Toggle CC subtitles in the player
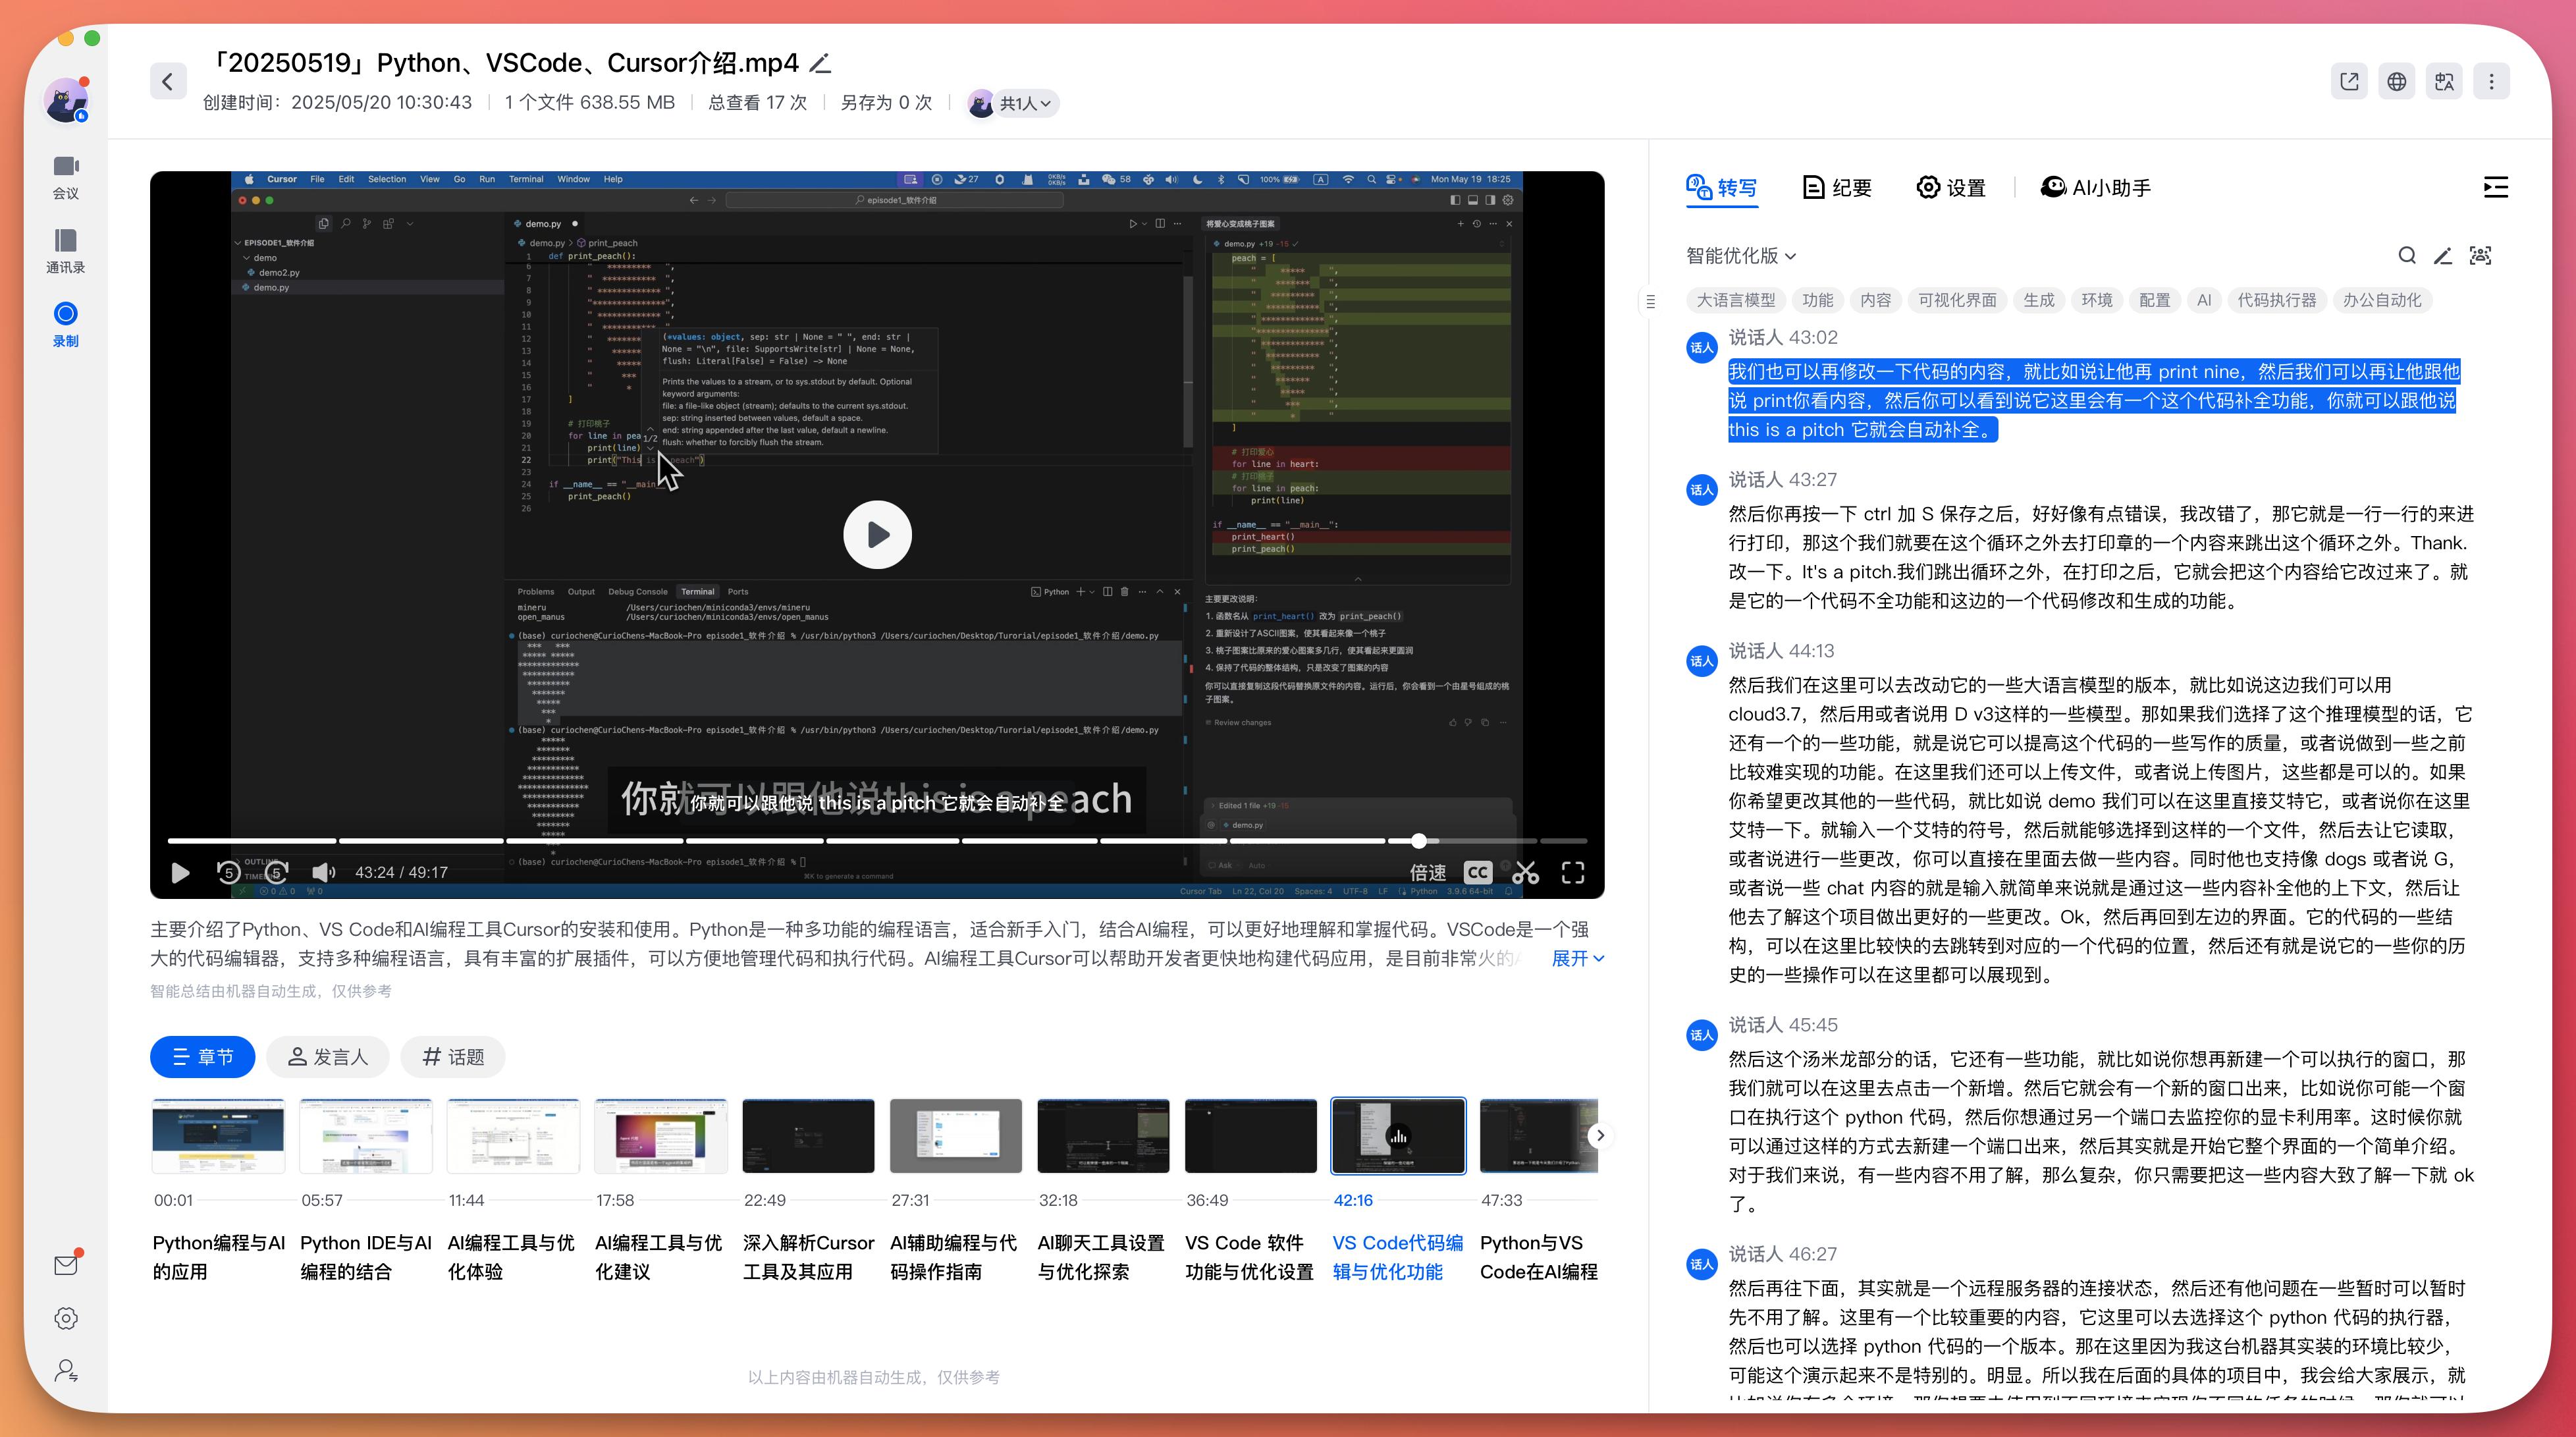Screen dimensions: 2576x1437 point(1478,872)
